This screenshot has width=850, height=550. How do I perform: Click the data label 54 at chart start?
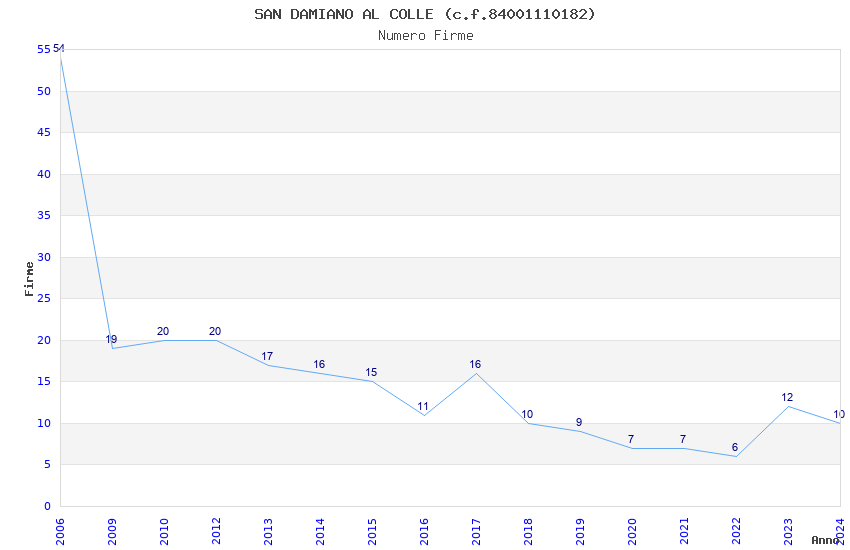[58, 48]
